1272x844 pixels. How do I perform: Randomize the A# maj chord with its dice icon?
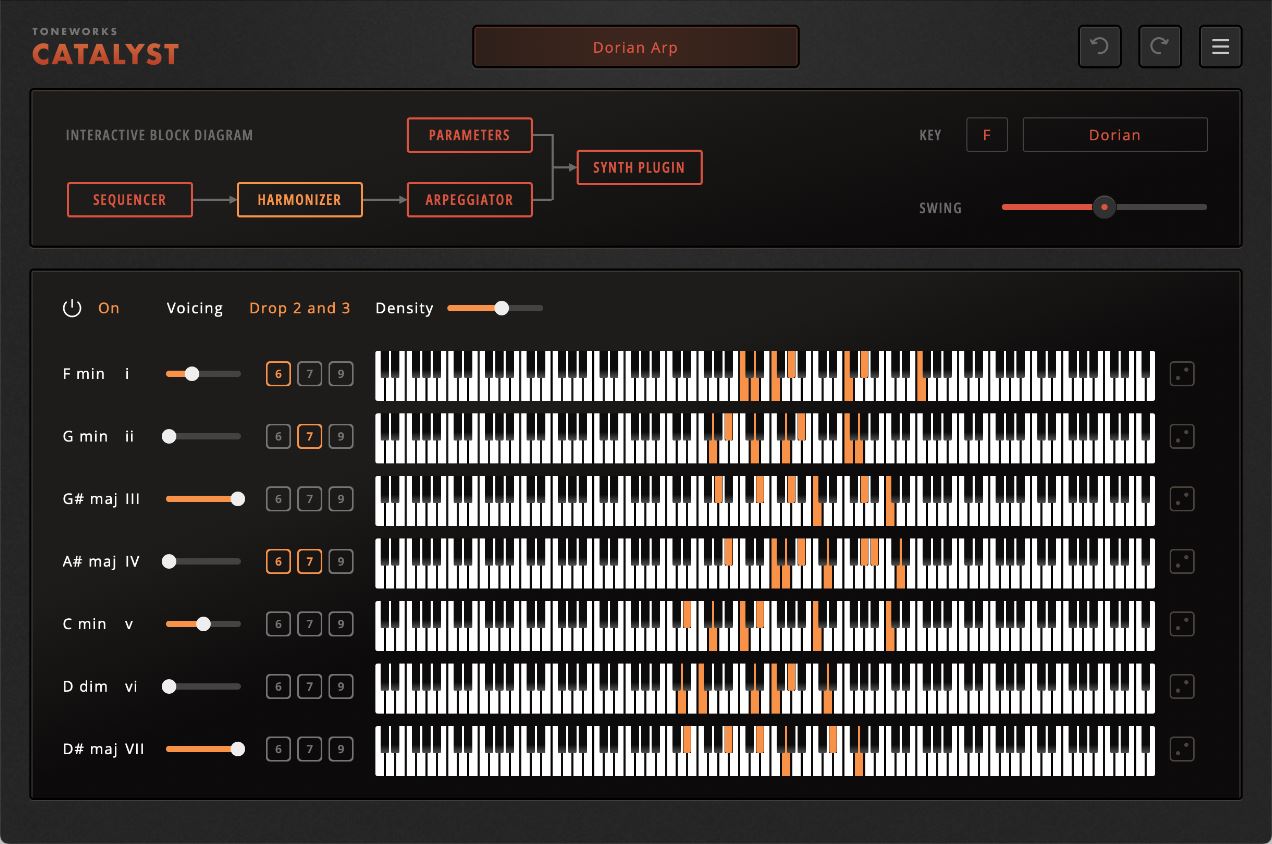coord(1182,561)
